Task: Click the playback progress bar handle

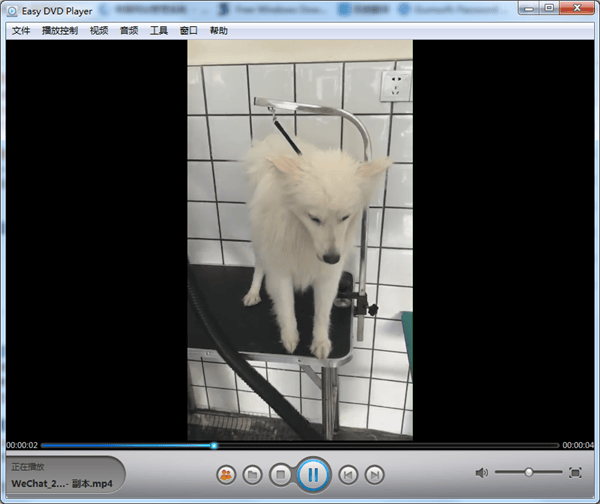Action: (x=214, y=445)
